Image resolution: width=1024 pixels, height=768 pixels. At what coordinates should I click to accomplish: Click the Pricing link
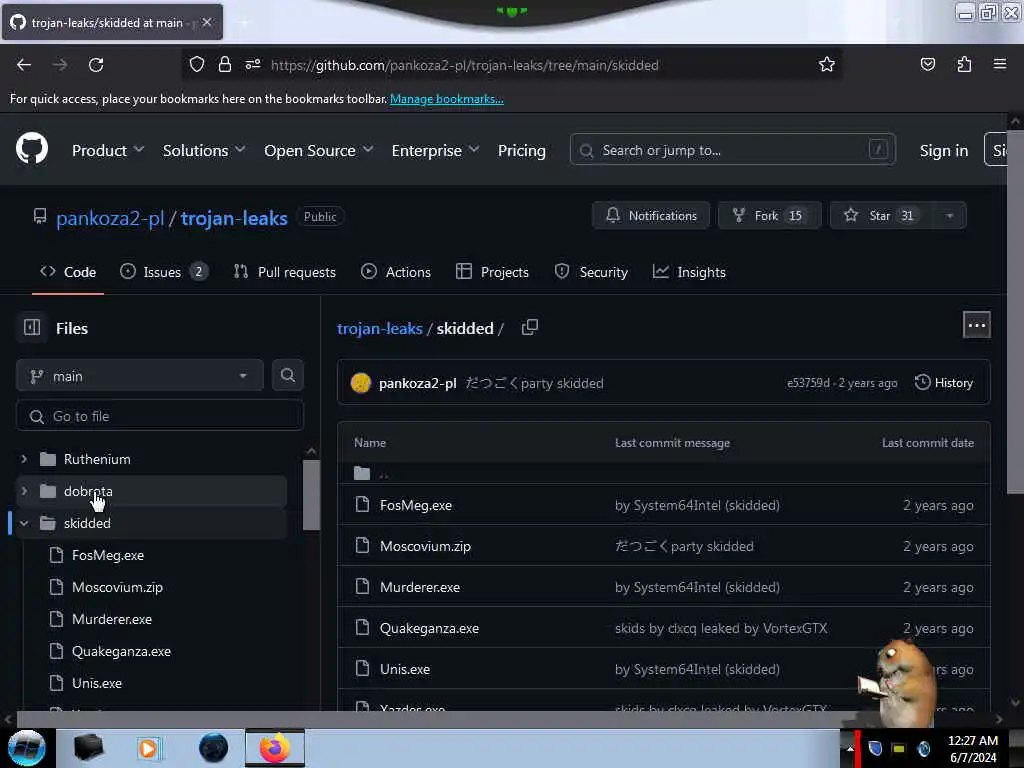pyautogui.click(x=521, y=150)
